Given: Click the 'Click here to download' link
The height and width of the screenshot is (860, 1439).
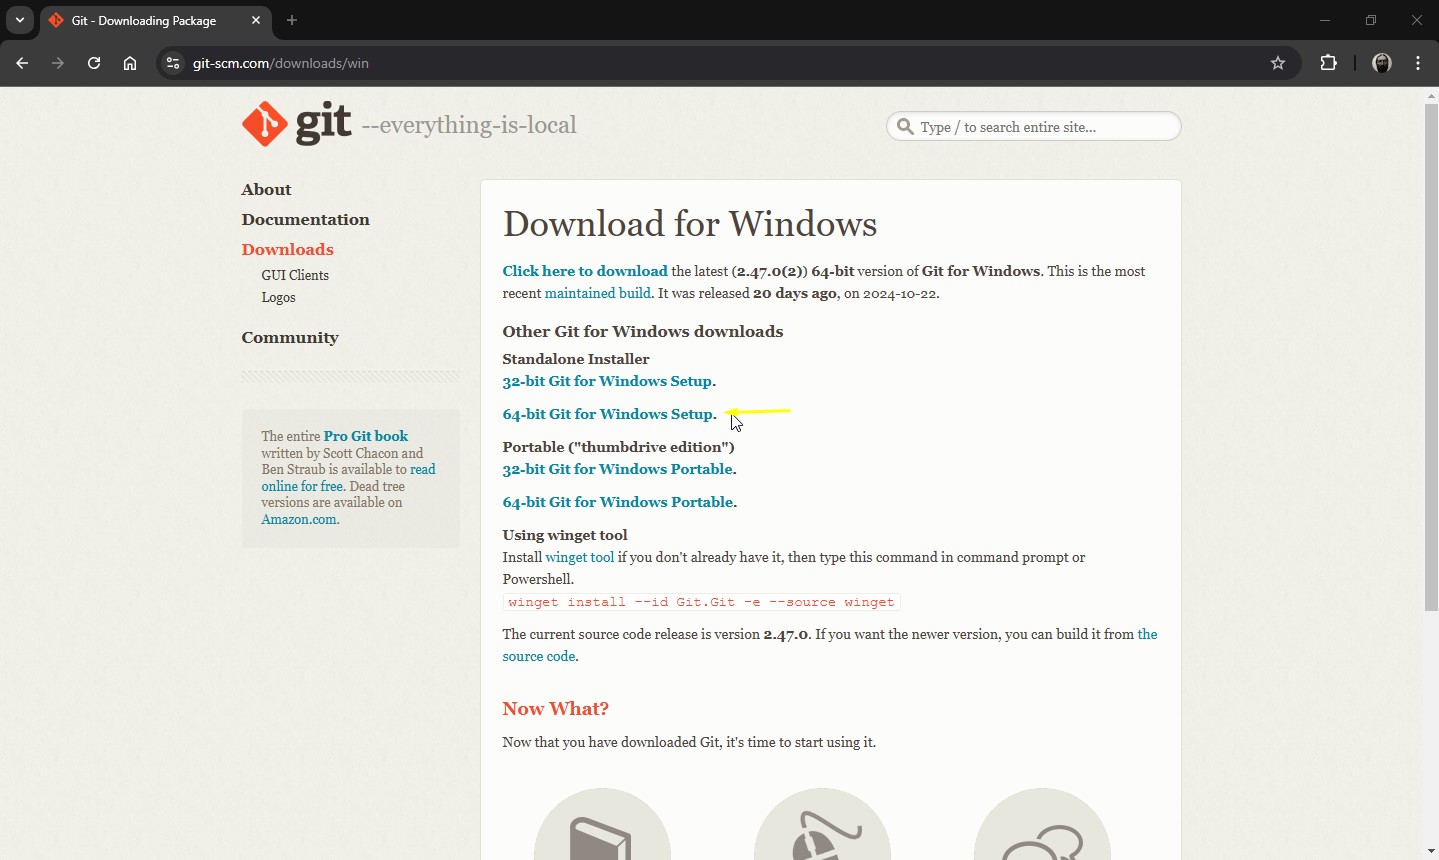Looking at the screenshot, I should (585, 271).
